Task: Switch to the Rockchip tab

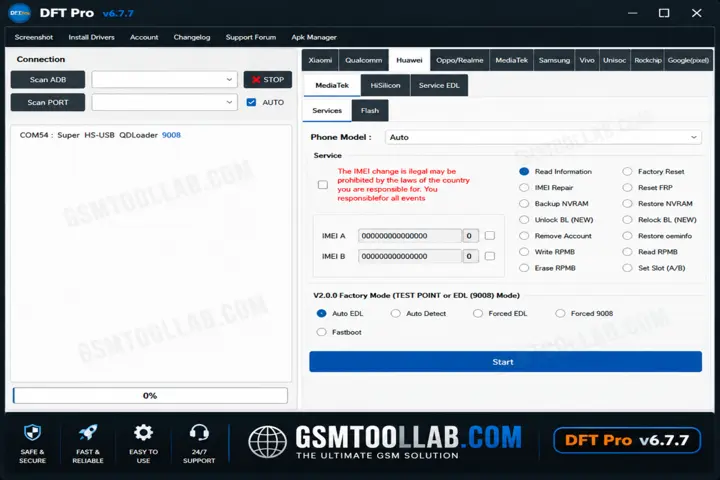Action: 648,60
